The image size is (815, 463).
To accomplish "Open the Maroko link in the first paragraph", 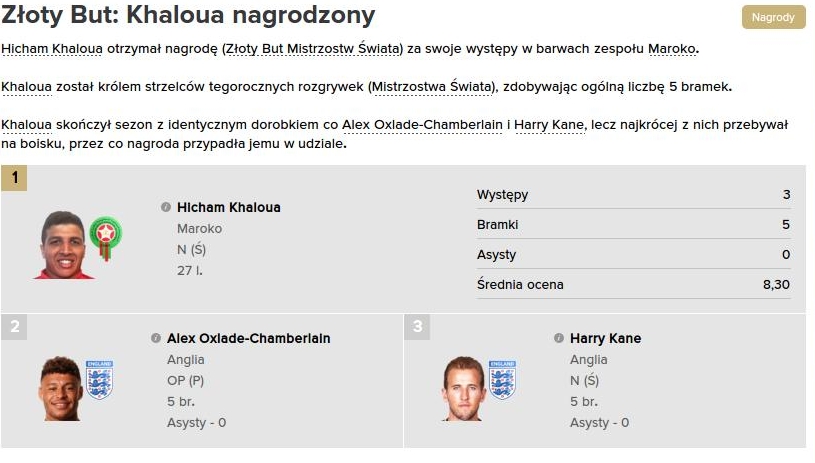I will coord(672,49).
